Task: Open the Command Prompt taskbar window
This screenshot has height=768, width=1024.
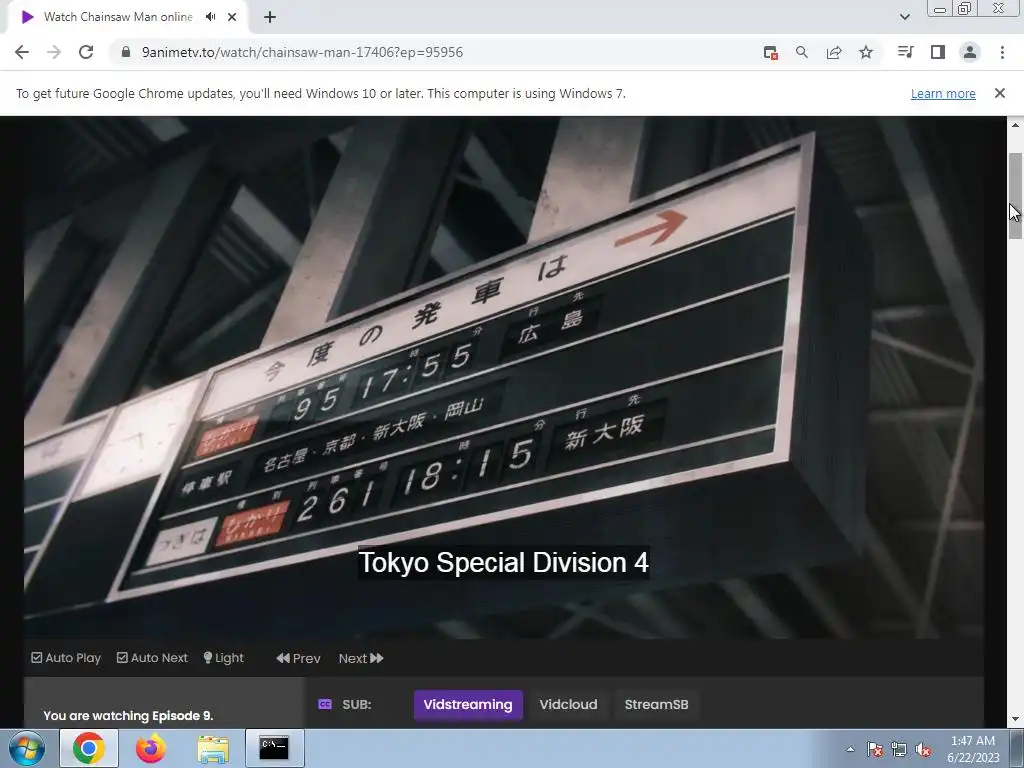Action: 274,748
